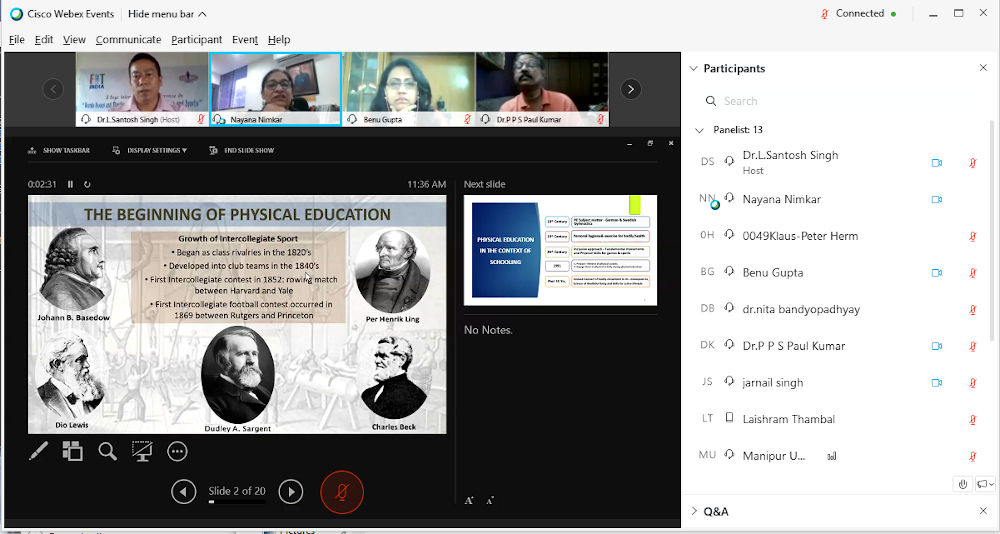
Task: Select Dr.P P S Paul Kumar video thumbnail
Action: (x=542, y=89)
